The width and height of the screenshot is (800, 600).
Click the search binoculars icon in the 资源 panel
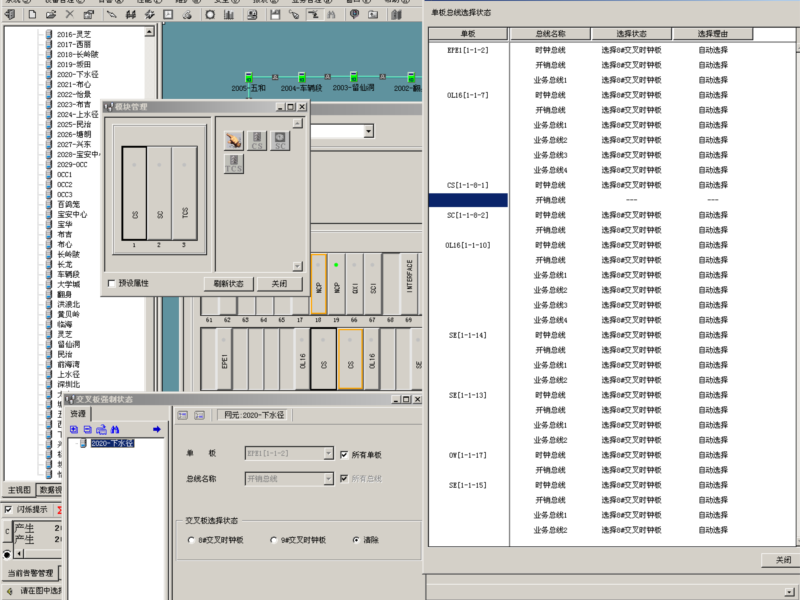click(115, 429)
